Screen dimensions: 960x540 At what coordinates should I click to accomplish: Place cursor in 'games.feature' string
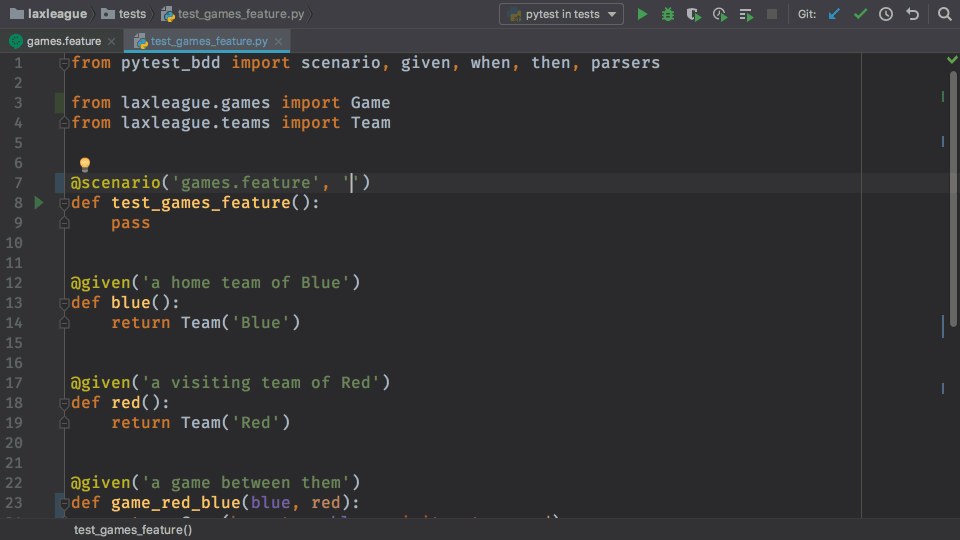tap(245, 182)
